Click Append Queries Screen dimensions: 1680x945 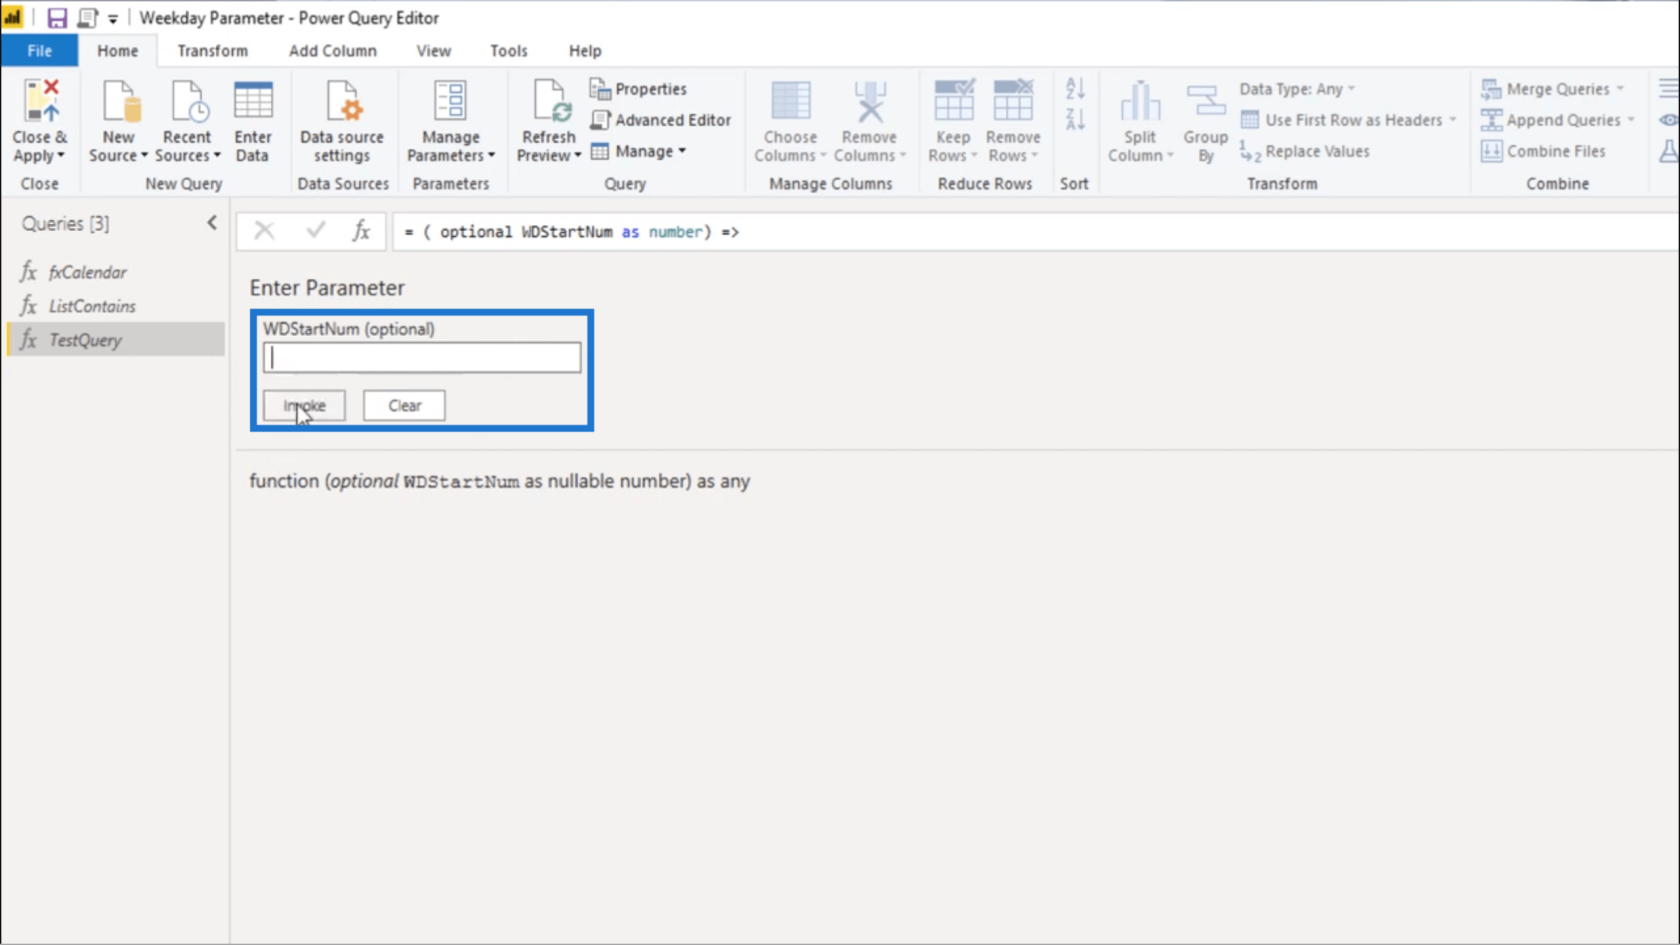tap(1557, 120)
